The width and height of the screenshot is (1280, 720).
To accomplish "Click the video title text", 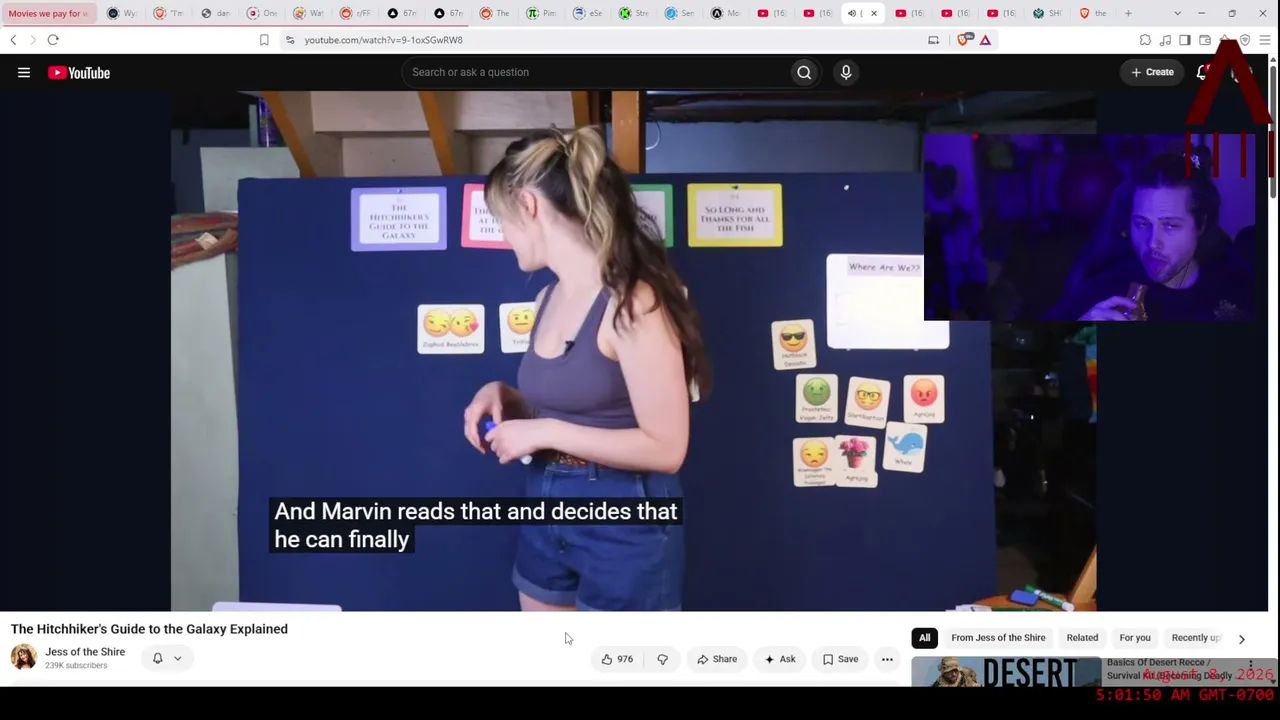I will coord(149,629).
